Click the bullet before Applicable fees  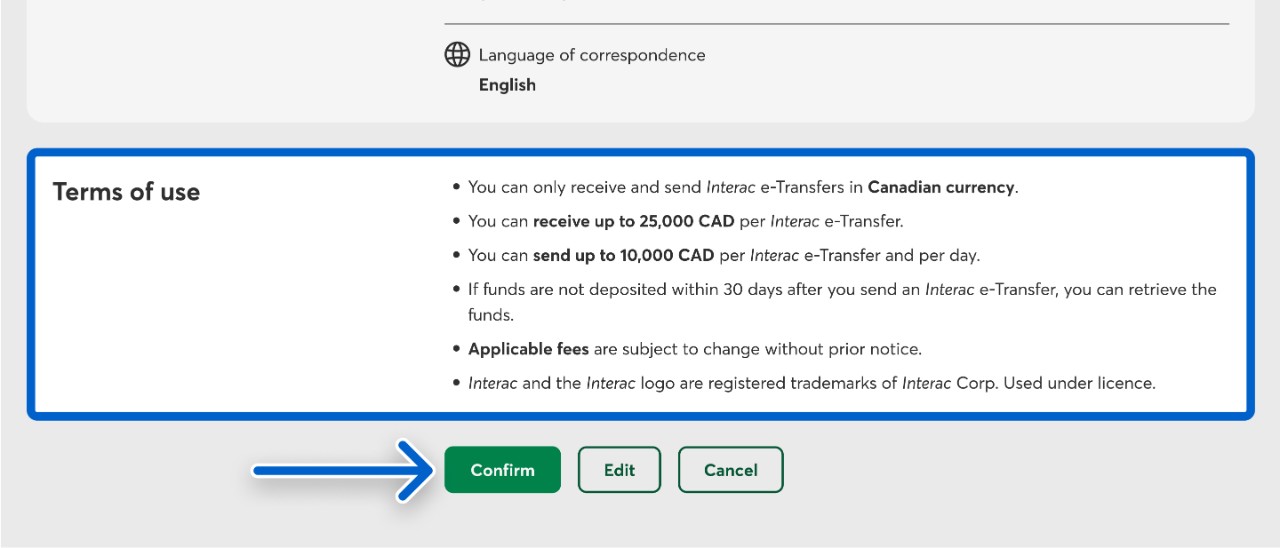point(457,349)
